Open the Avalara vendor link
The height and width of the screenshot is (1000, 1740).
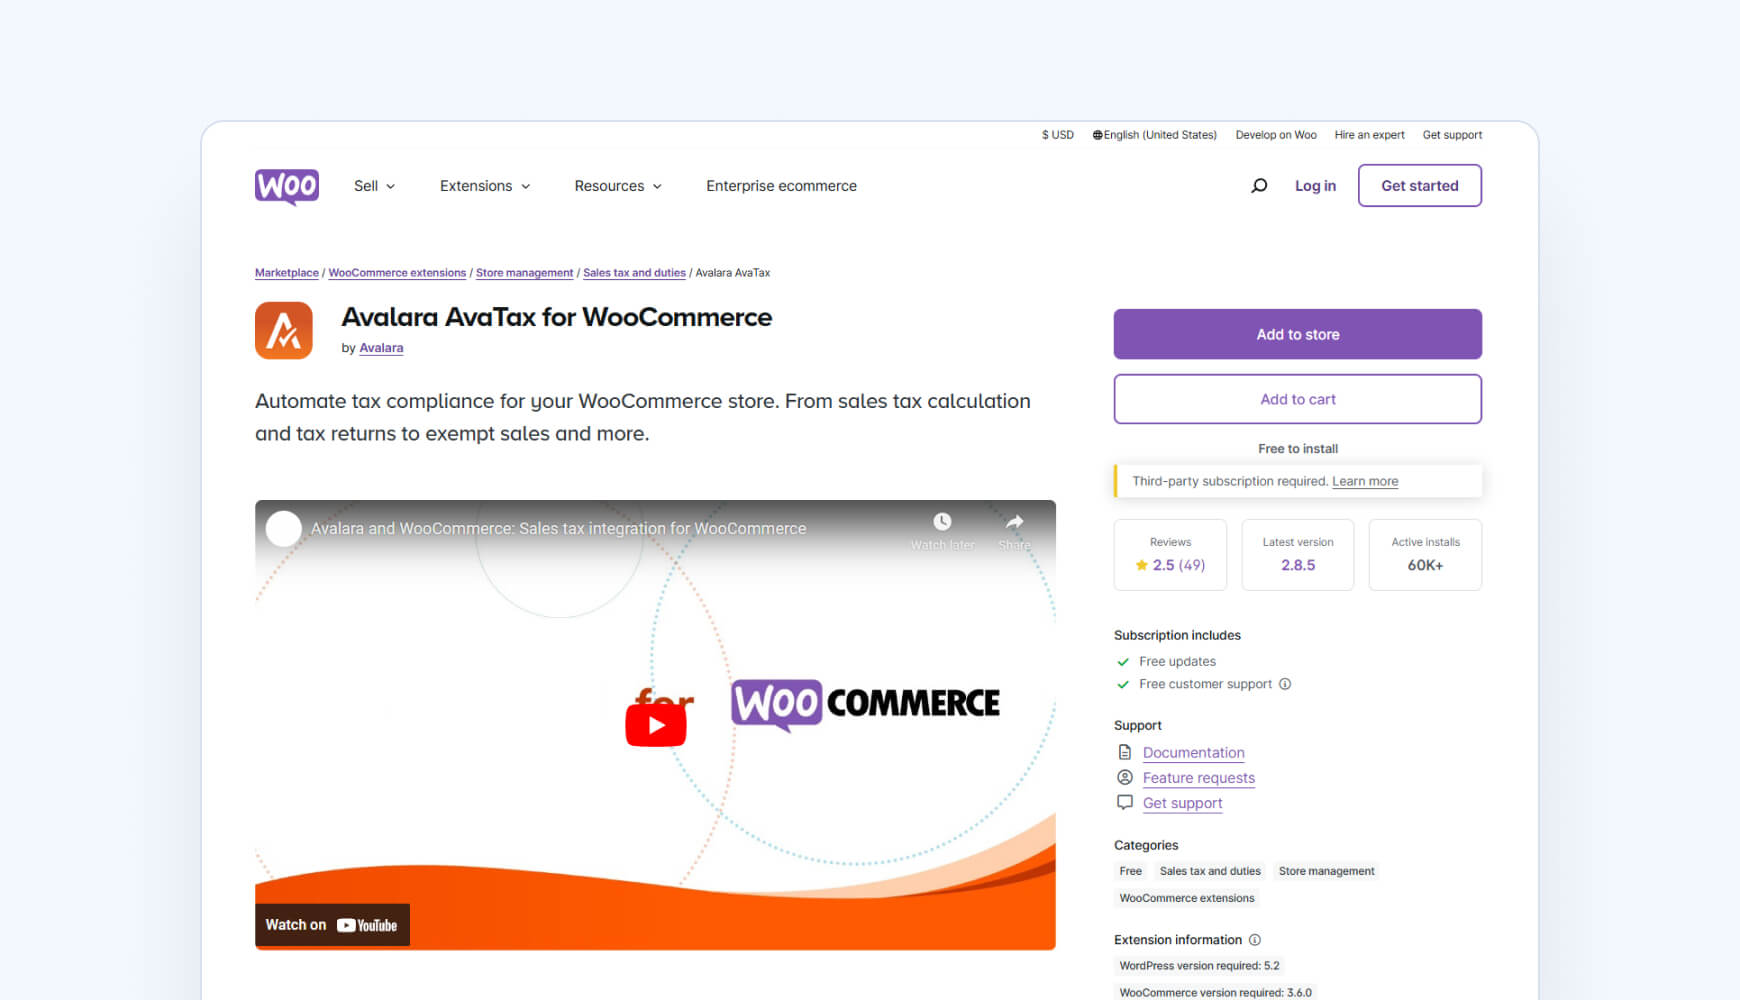(x=381, y=348)
